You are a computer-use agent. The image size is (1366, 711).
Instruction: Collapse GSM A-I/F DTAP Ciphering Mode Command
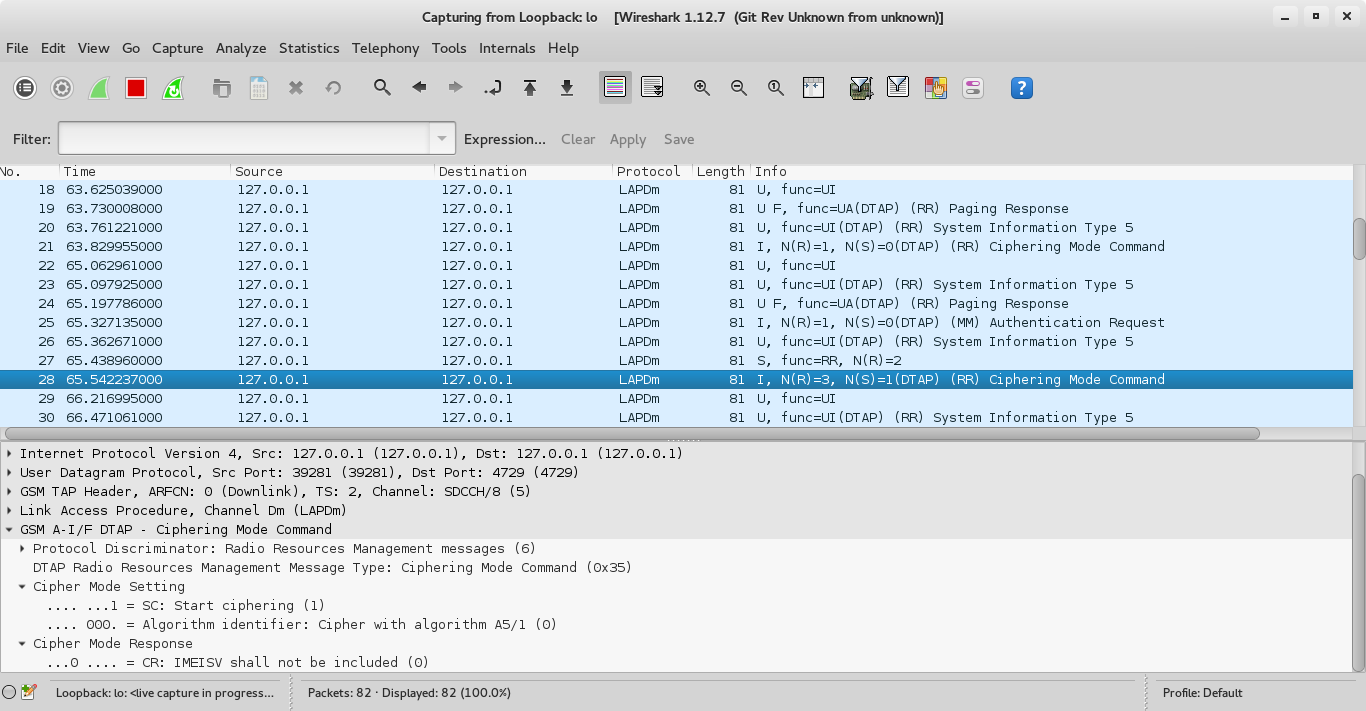[10, 530]
